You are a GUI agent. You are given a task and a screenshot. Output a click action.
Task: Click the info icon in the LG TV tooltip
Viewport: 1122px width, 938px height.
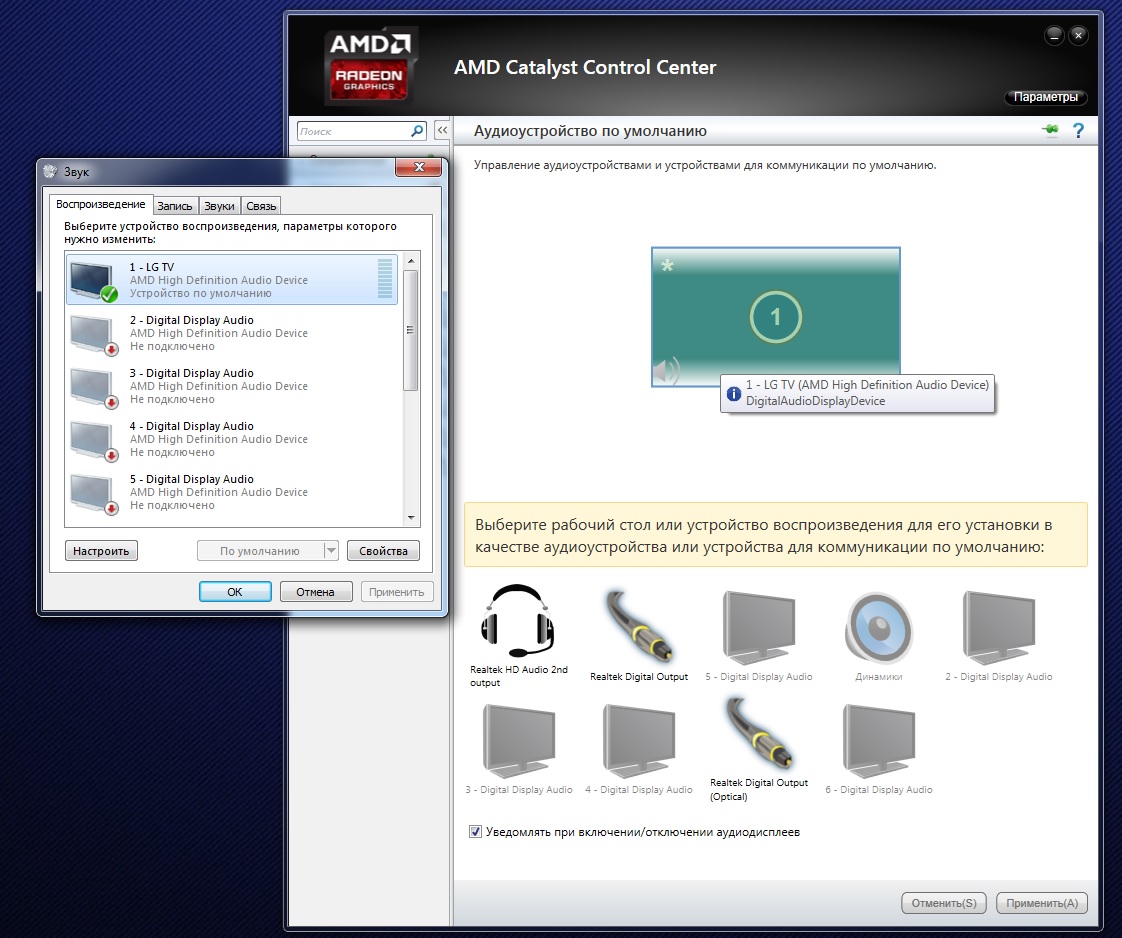[x=733, y=394]
